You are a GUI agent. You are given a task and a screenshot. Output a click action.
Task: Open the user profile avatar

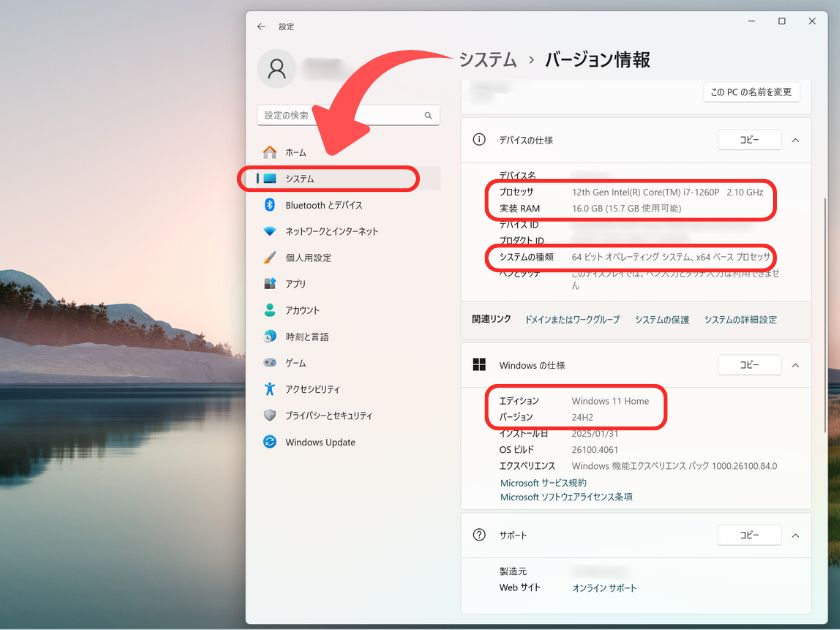pos(276,69)
